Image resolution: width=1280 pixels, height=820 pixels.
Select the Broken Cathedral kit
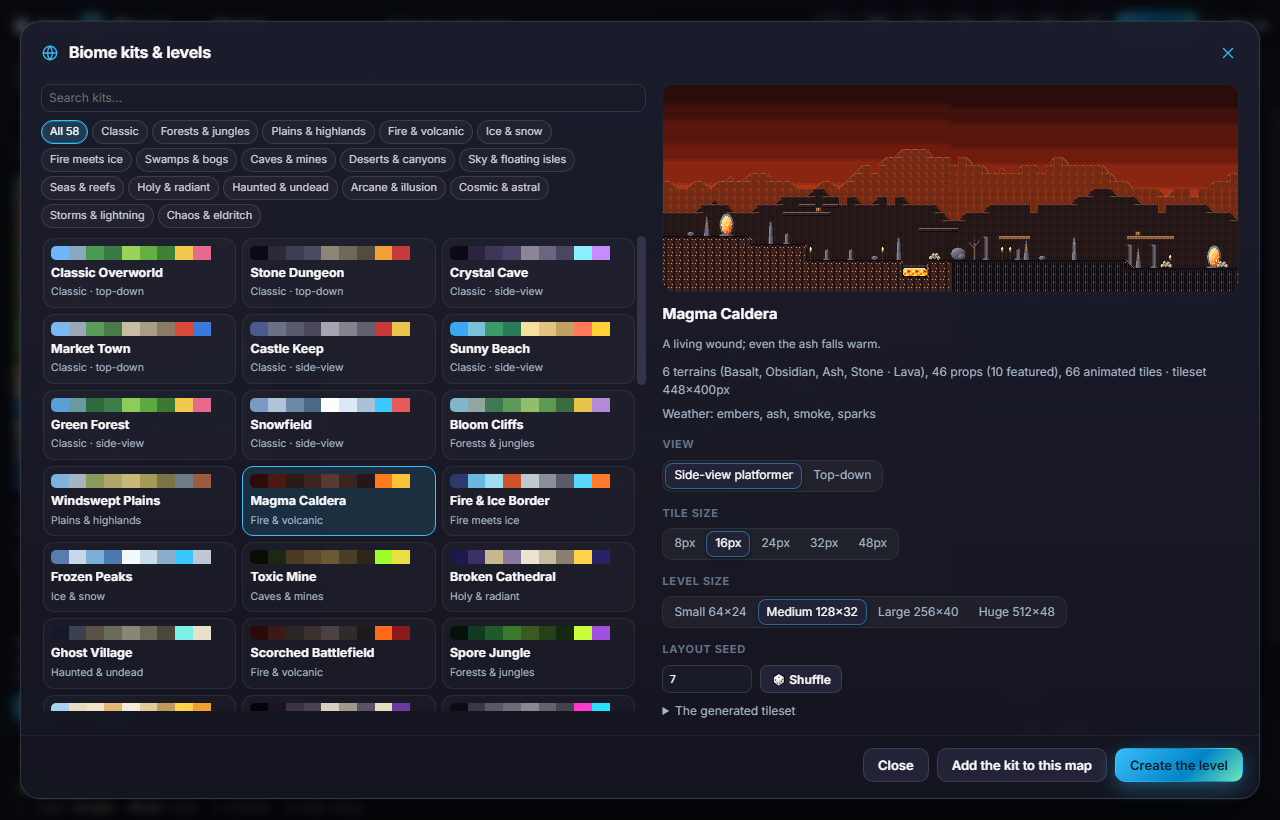[538, 577]
